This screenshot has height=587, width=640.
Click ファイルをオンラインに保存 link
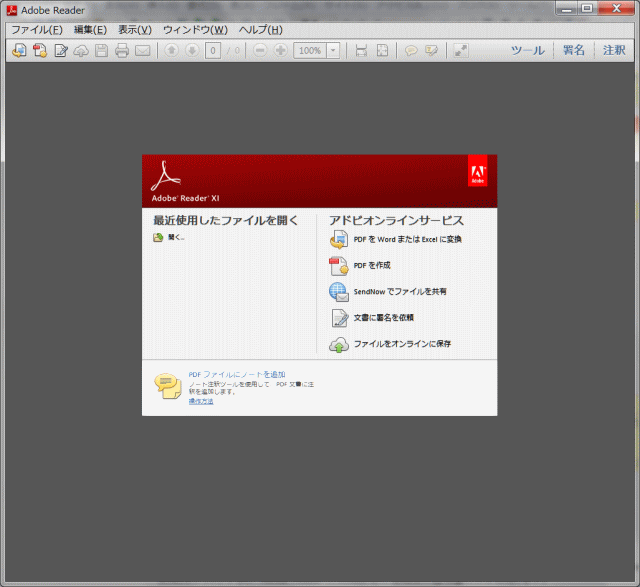click(x=402, y=344)
